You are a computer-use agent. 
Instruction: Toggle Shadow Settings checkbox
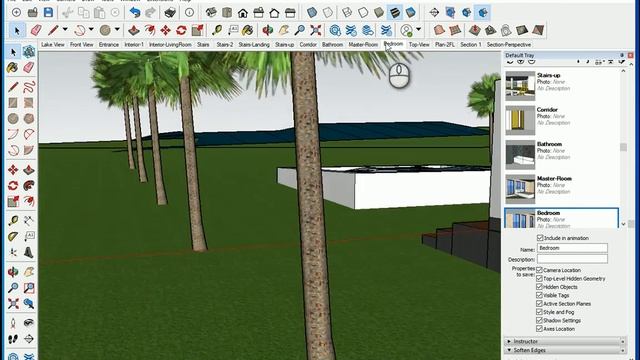(539, 320)
